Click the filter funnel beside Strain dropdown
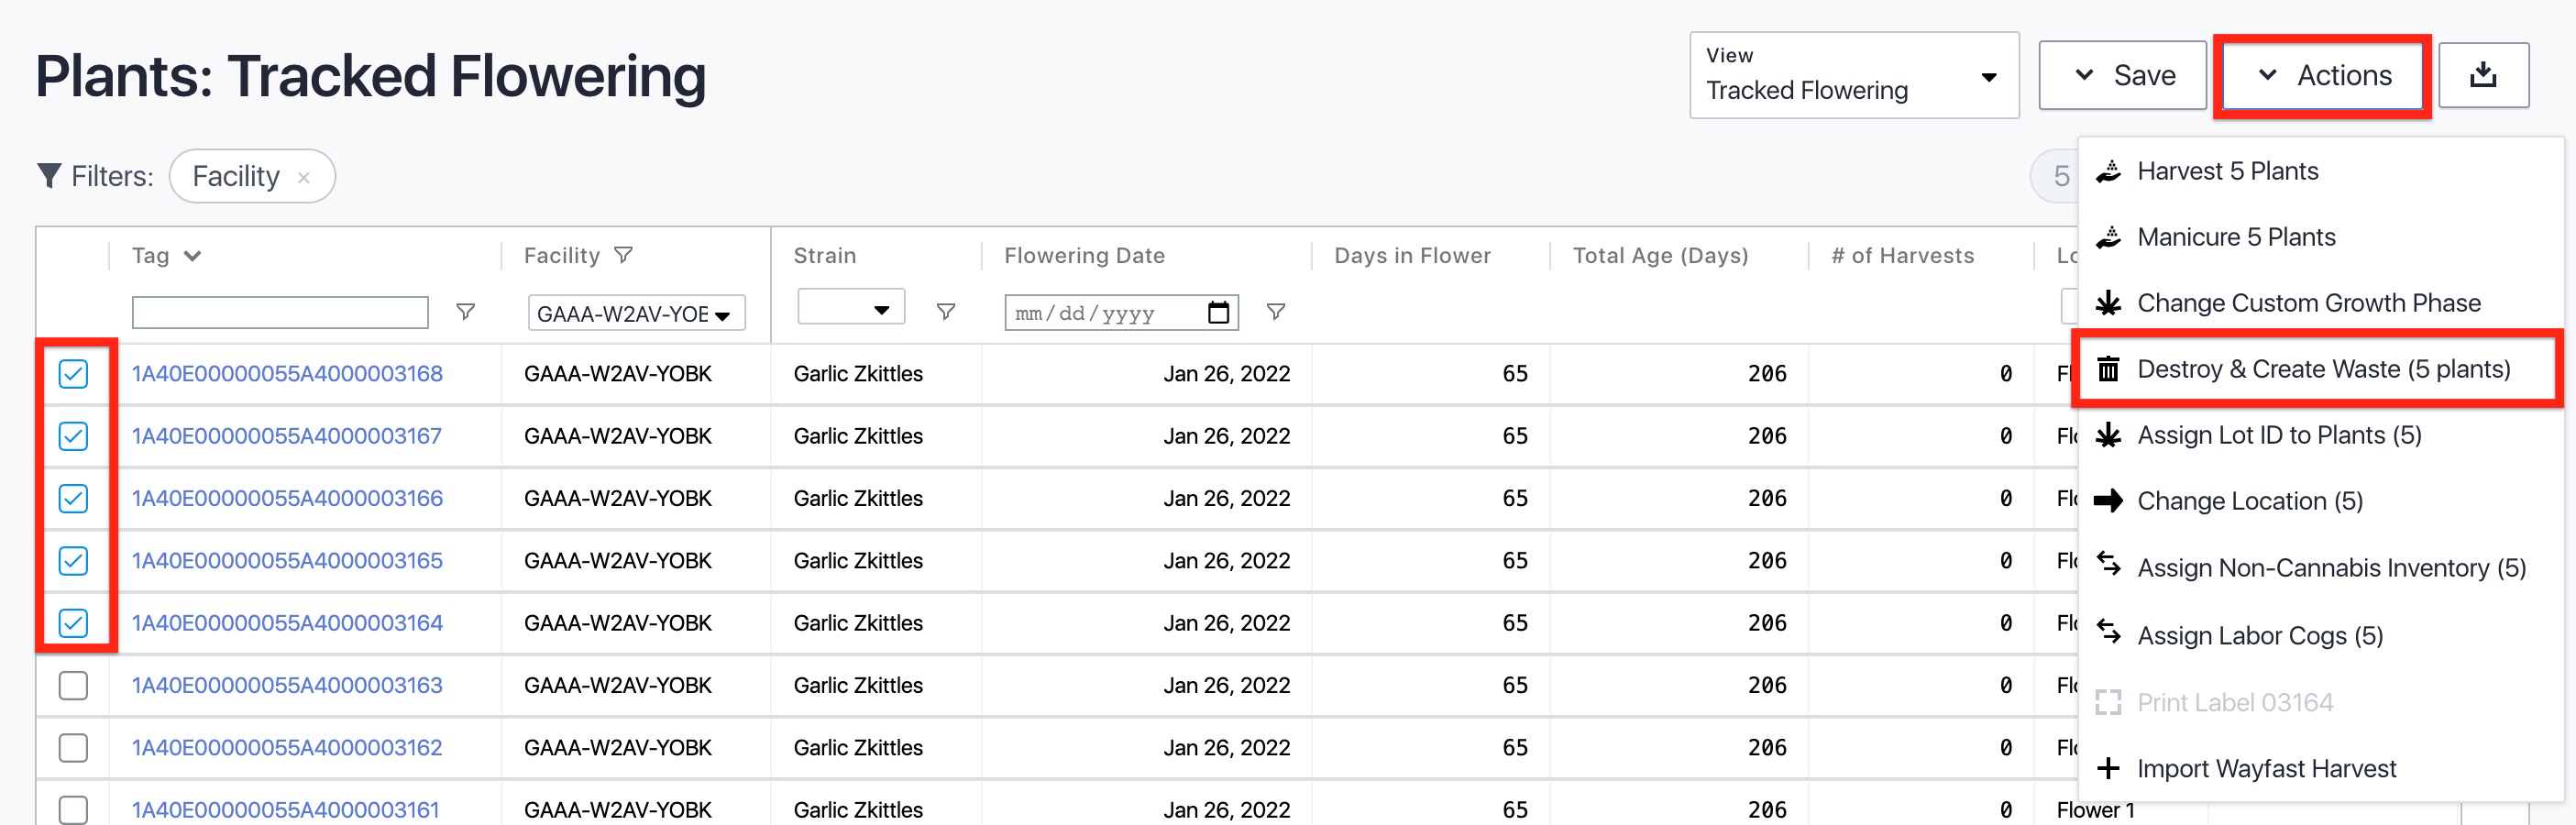This screenshot has height=825, width=2576. pos(945,312)
